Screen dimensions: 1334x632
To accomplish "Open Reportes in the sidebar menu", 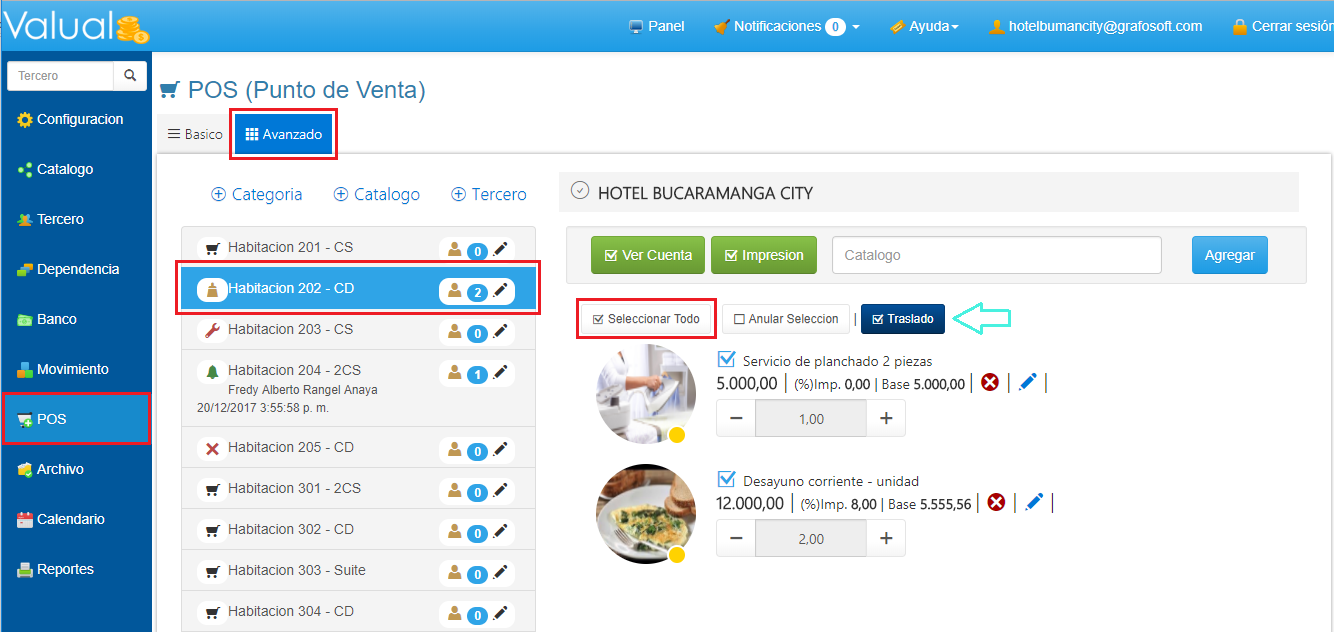I will [x=65, y=569].
